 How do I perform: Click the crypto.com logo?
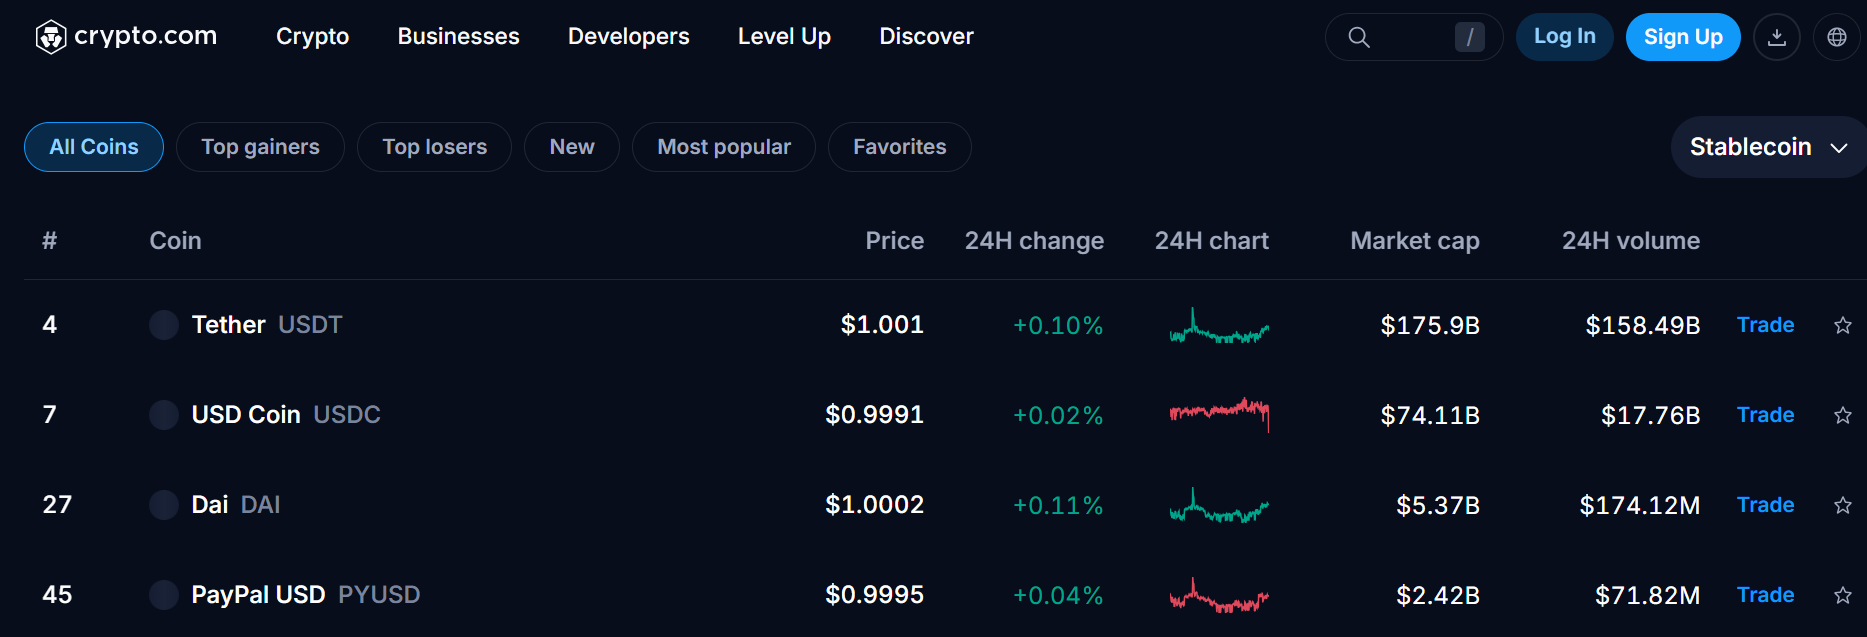pos(126,36)
